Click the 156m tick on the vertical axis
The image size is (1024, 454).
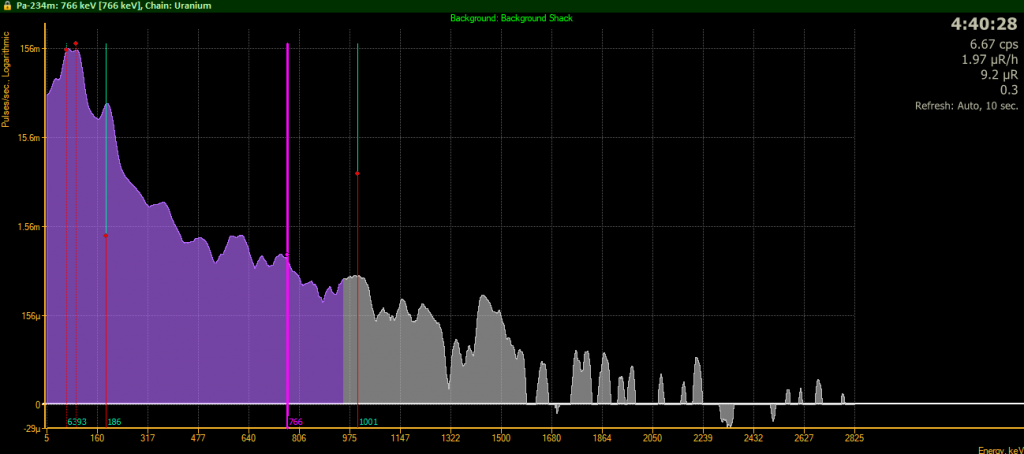[29, 49]
